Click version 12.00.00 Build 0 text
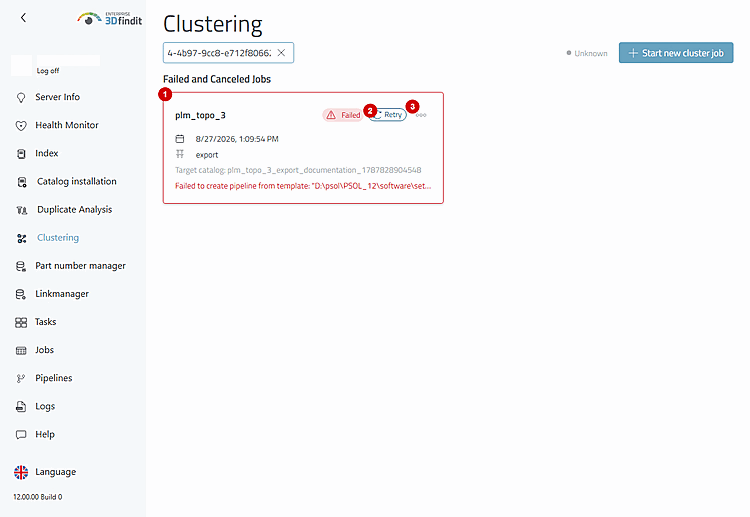Image resolution: width=750 pixels, height=517 pixels. (x=38, y=497)
